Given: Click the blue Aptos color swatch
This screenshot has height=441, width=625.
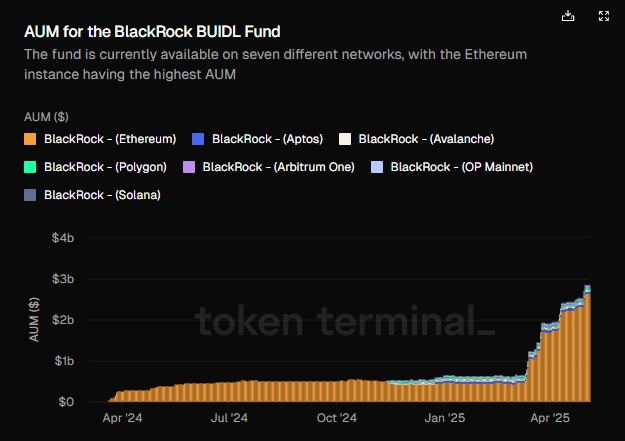Looking at the screenshot, I should 197,138.
